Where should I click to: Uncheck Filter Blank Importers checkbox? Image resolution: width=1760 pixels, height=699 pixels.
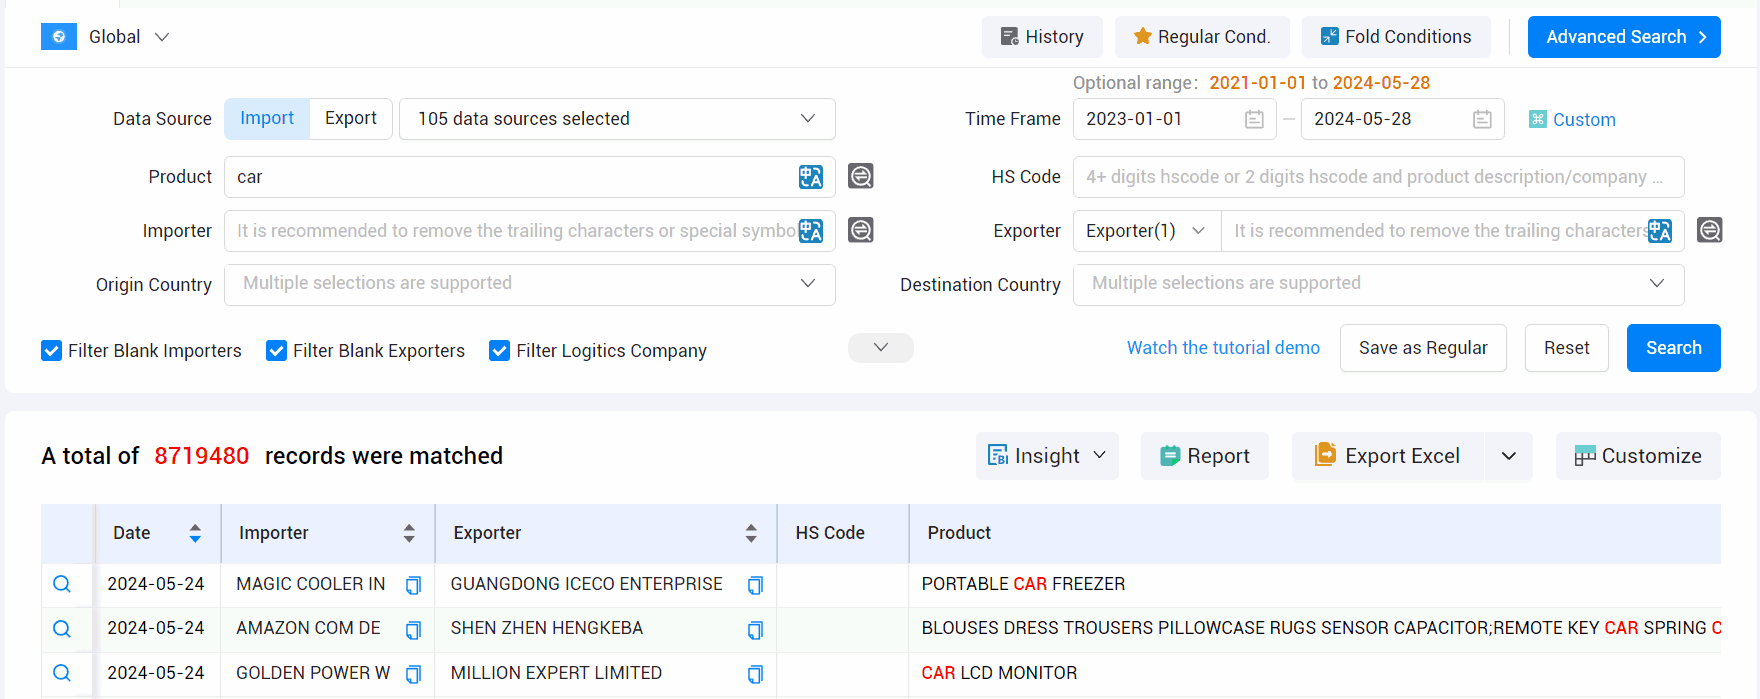pos(52,351)
